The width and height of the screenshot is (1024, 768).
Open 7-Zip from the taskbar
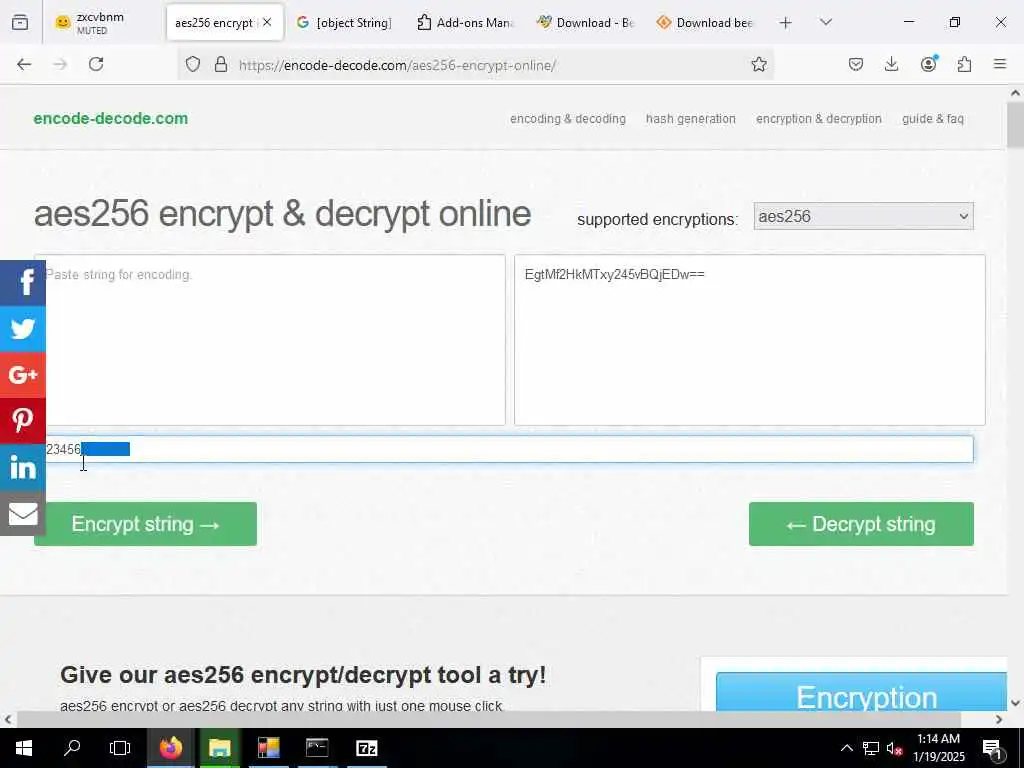[366, 748]
